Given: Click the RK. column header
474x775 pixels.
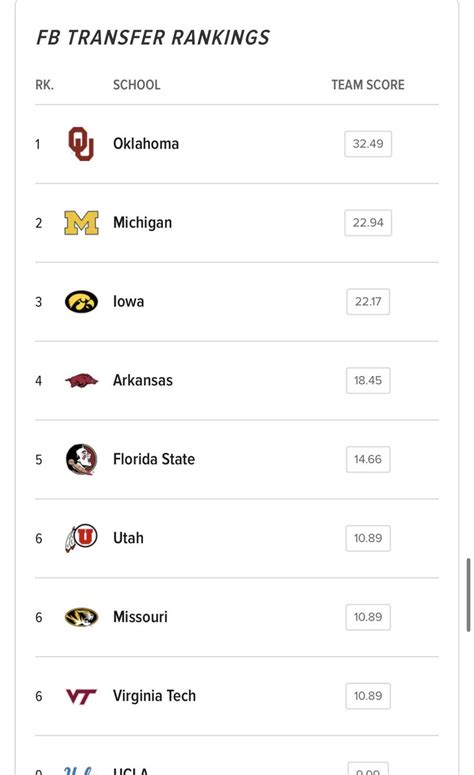Looking at the screenshot, I should tap(44, 85).
